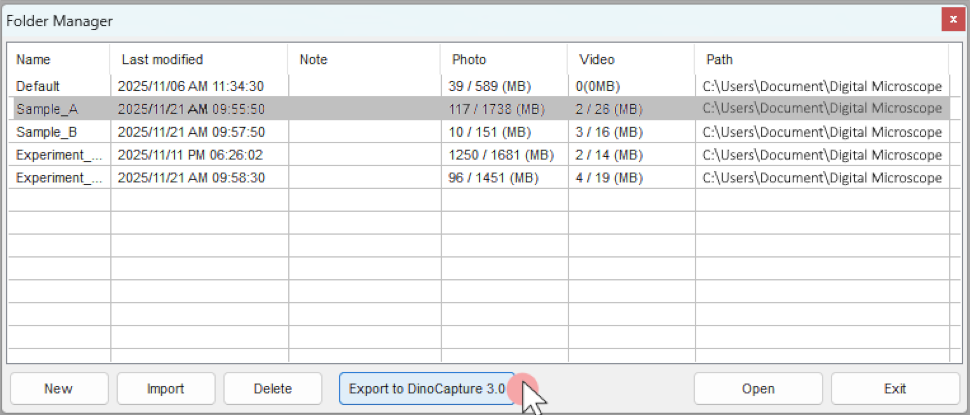Click the path of the Default folder
This screenshot has height=415, width=970.
pyautogui.click(x=822, y=87)
